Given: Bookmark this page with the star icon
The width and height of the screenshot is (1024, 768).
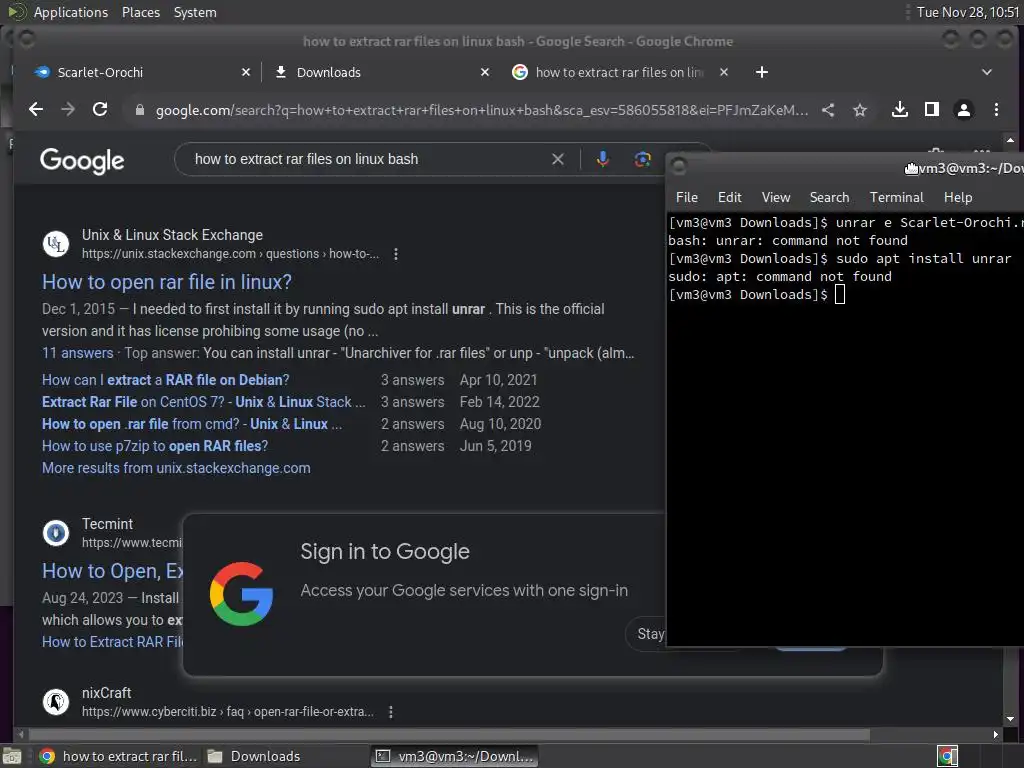Looking at the screenshot, I should point(860,110).
